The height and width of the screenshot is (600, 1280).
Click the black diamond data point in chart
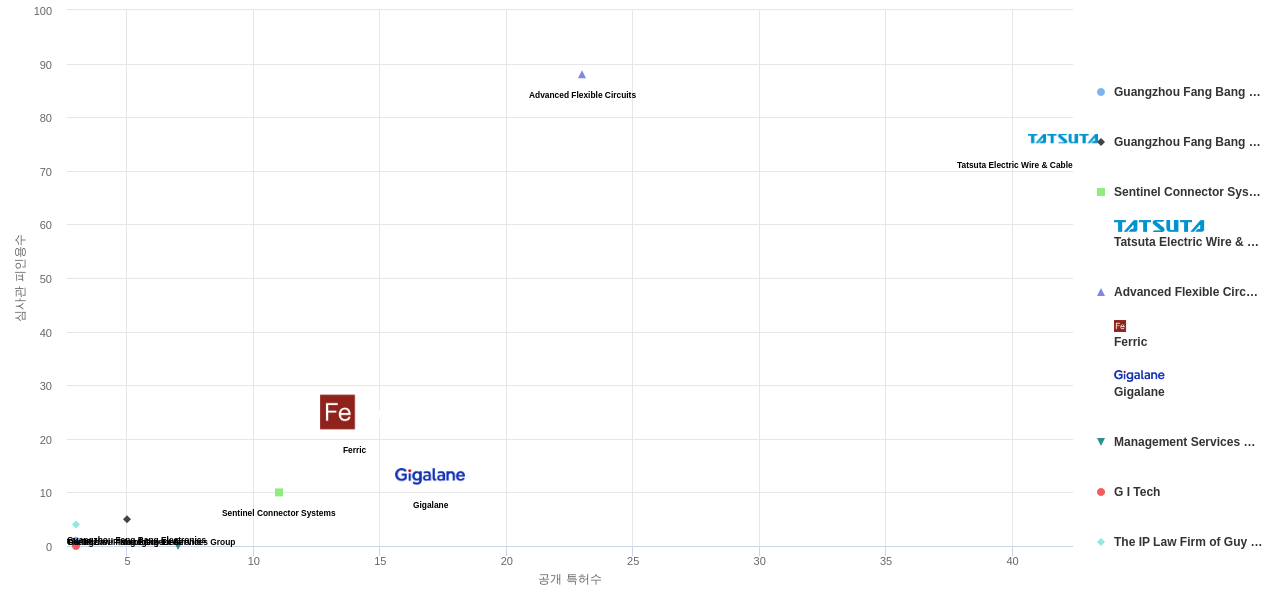[127, 519]
